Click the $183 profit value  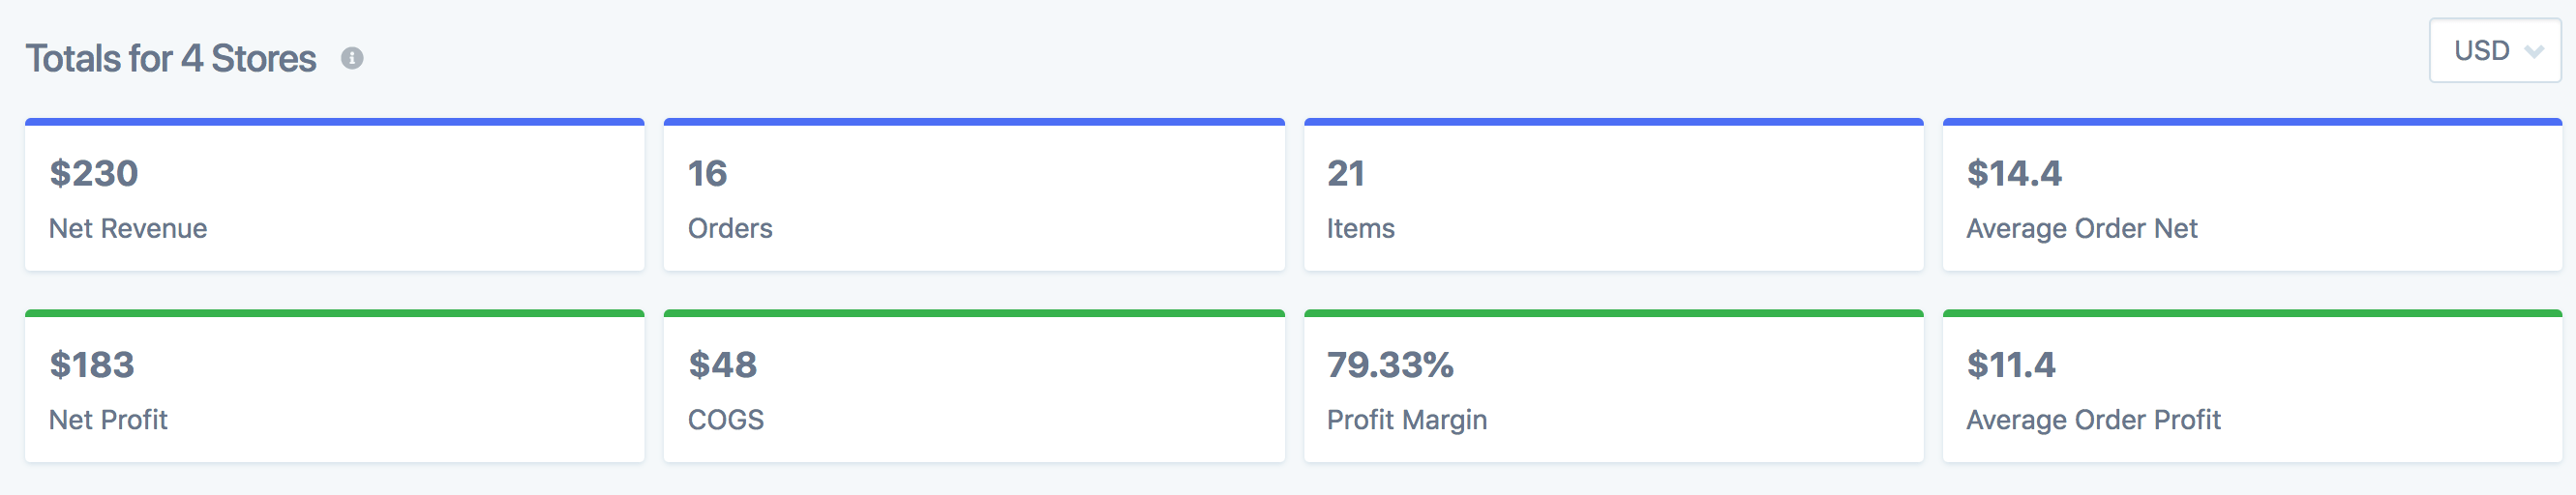coord(92,365)
